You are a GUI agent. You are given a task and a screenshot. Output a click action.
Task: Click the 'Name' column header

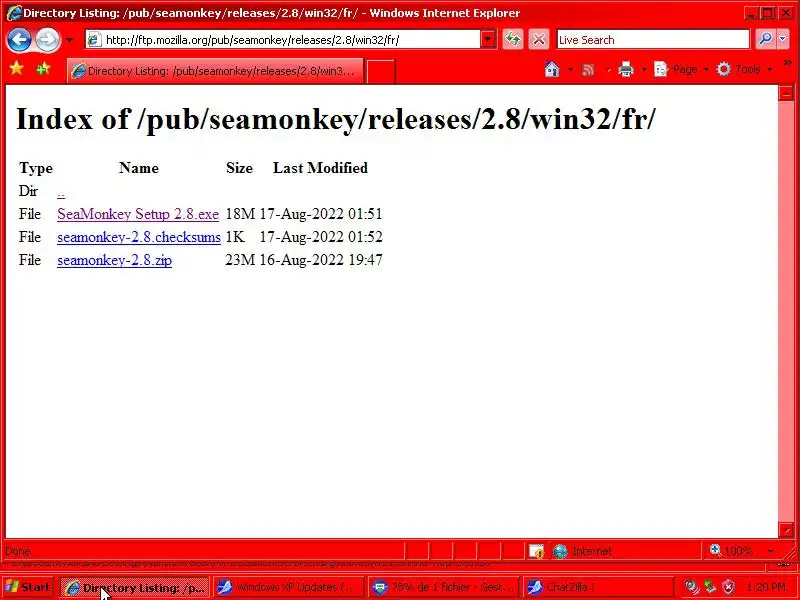139,168
